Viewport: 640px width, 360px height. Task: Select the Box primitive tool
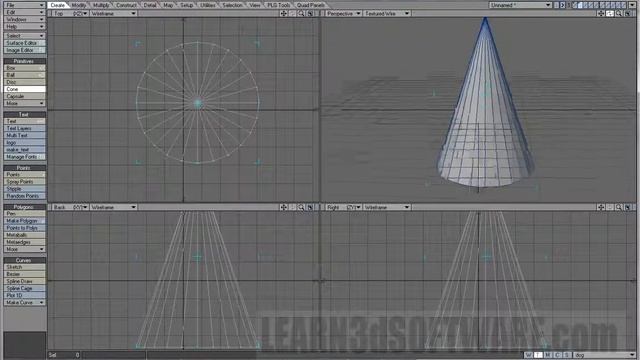coord(24,68)
